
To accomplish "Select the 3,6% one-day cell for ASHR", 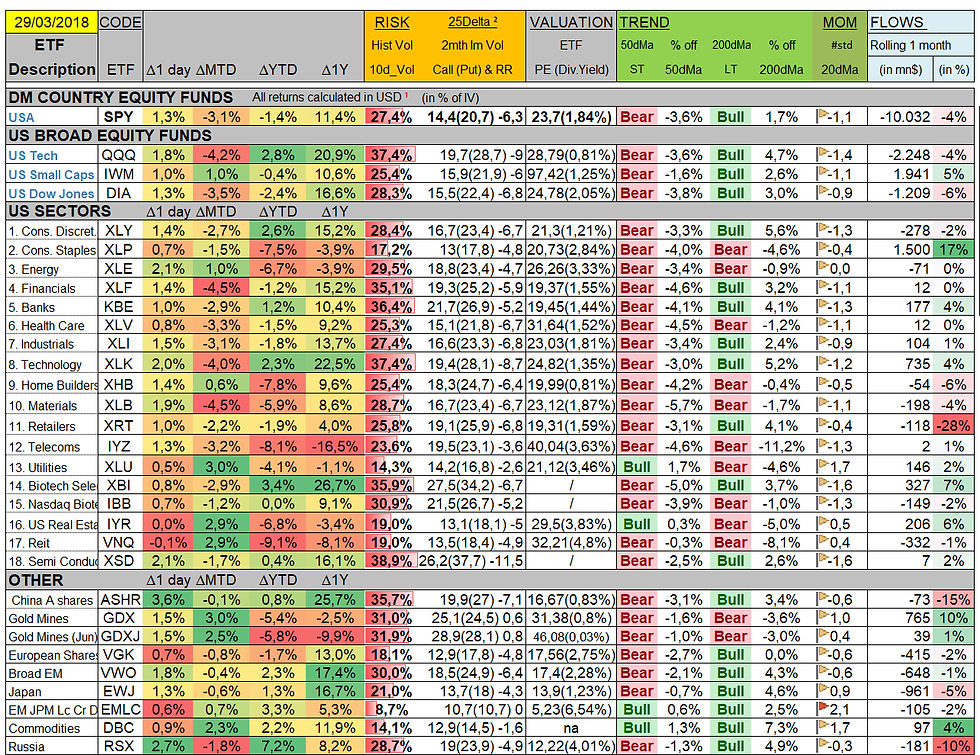I will 168,599.
